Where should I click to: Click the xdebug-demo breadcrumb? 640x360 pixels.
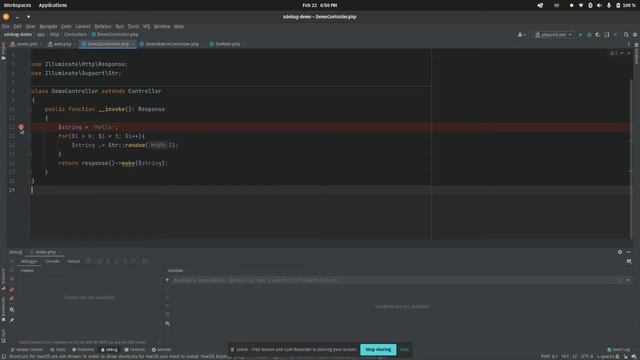click(x=18, y=35)
